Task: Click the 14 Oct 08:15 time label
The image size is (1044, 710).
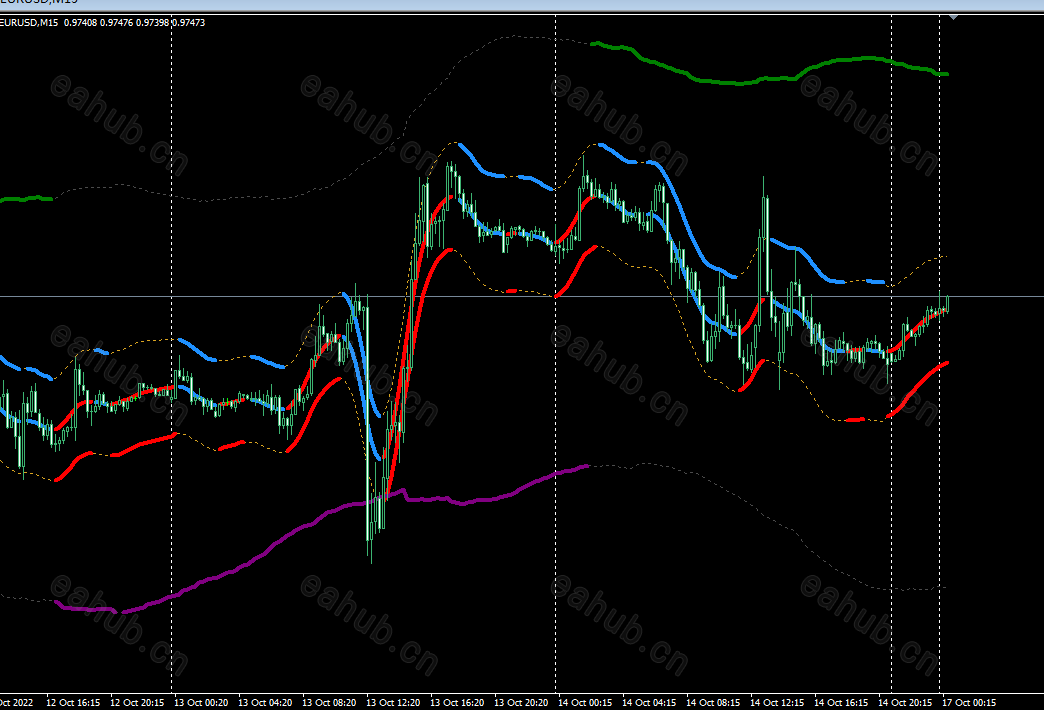Action: pos(713,703)
